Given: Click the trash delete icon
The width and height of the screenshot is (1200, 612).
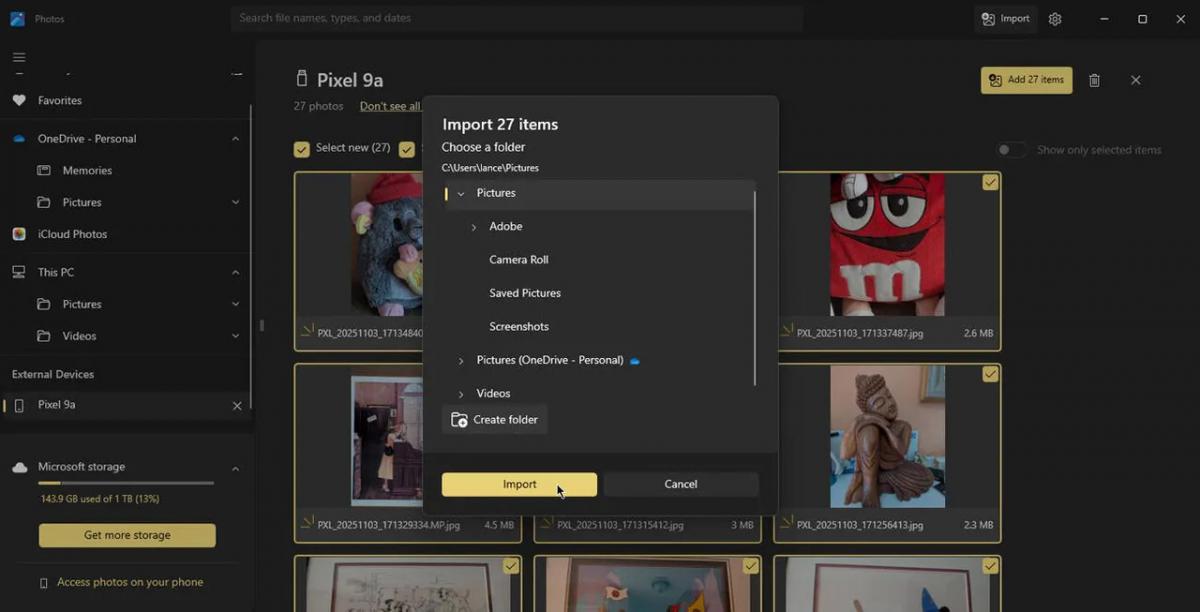Looking at the screenshot, I should (x=1094, y=80).
